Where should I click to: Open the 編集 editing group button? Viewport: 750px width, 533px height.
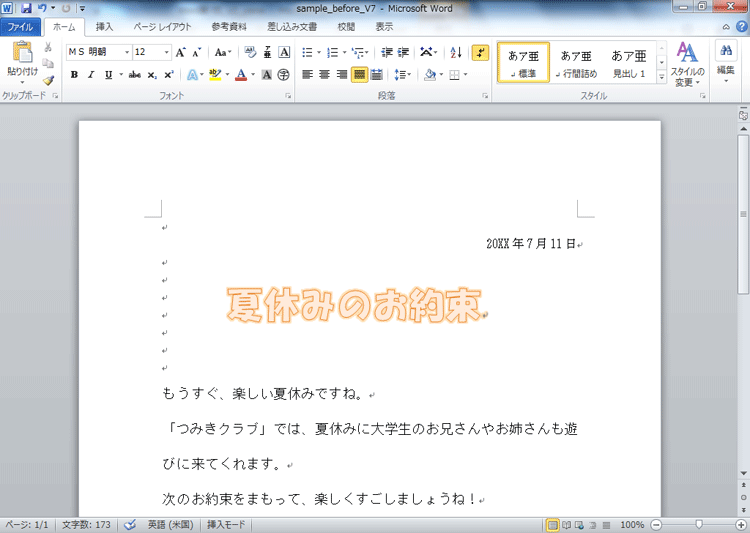pyautogui.click(x=726, y=62)
